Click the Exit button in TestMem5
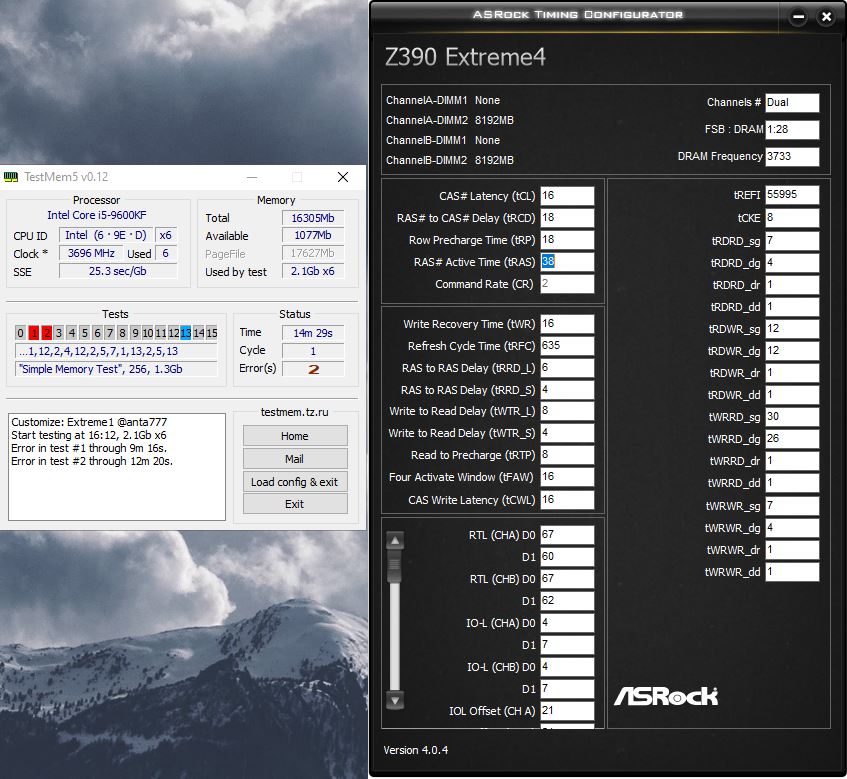847x779 pixels. (295, 504)
